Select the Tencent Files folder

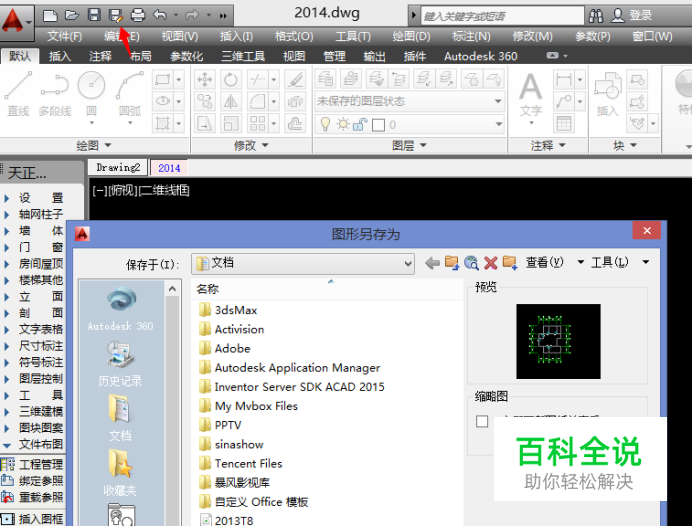click(x=241, y=463)
